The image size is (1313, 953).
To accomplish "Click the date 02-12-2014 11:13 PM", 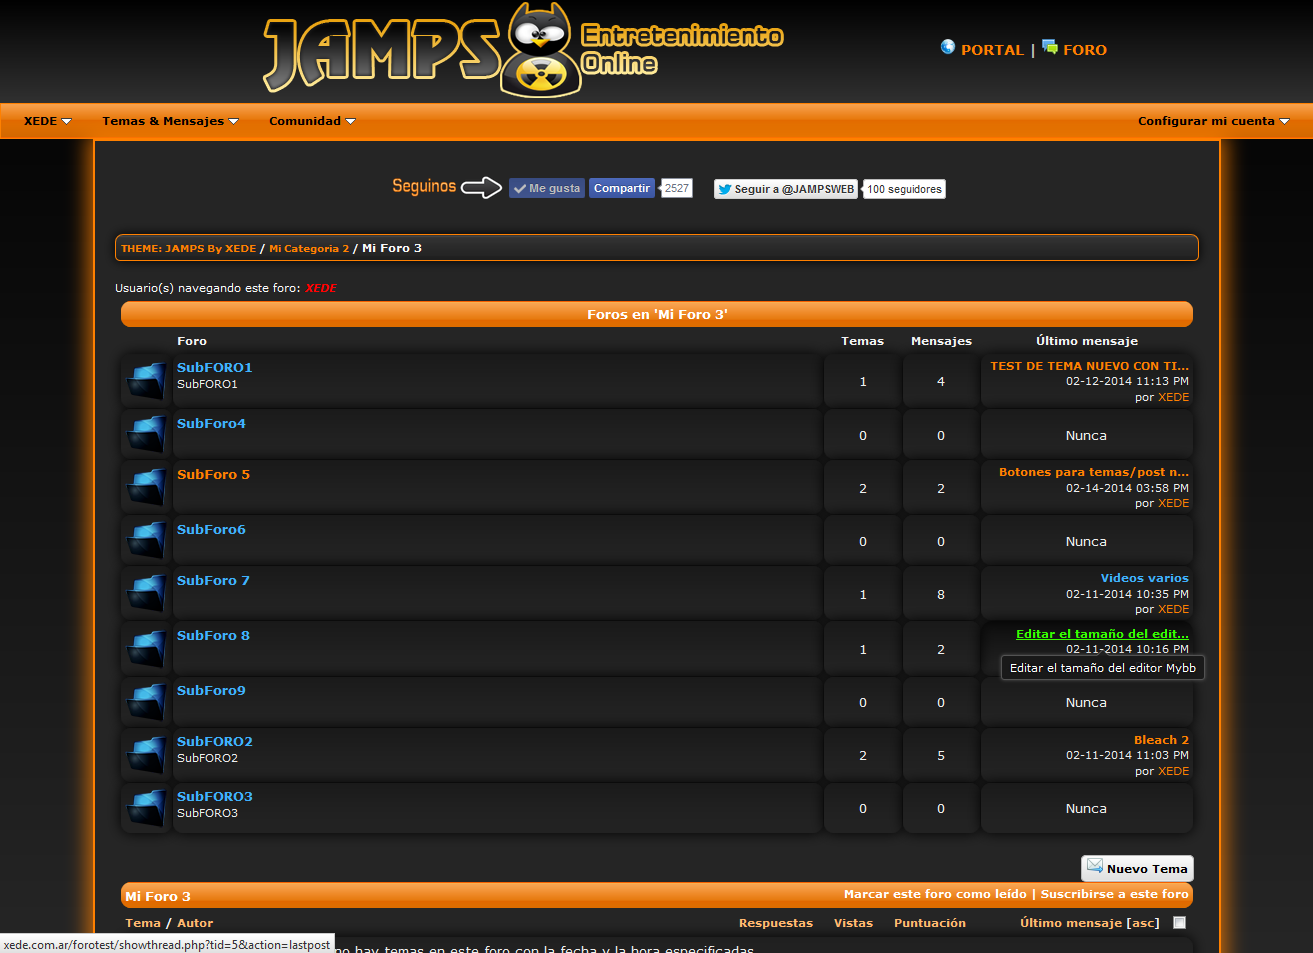I will tap(1127, 381).
